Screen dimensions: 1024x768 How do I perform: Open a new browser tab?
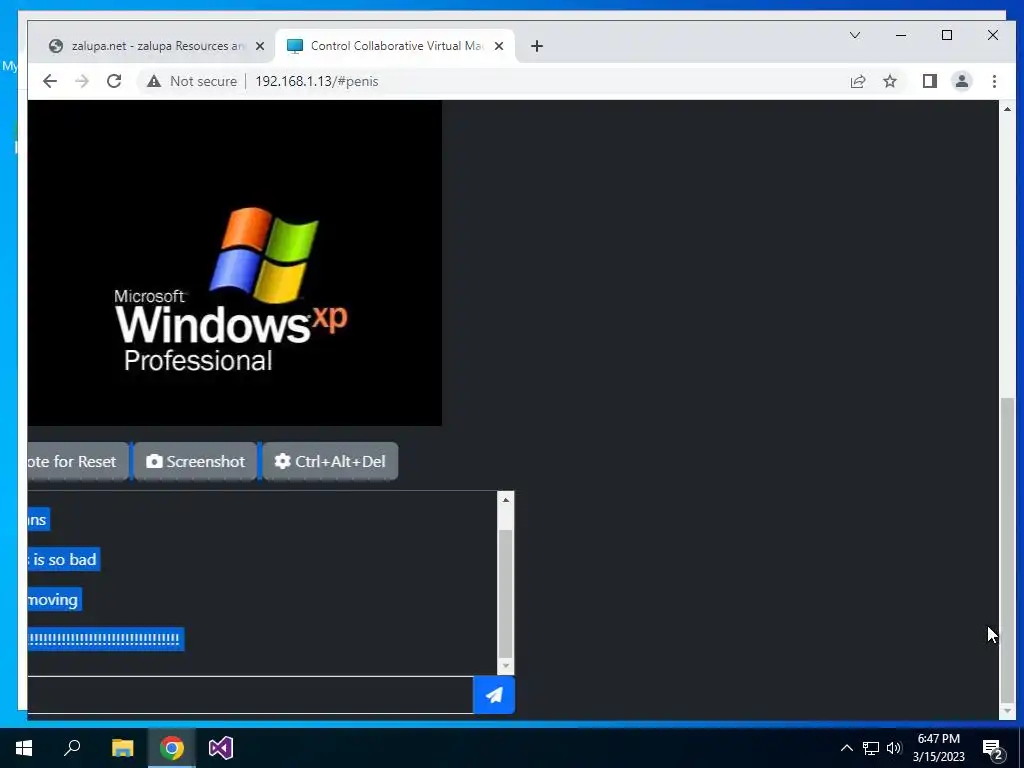point(536,46)
